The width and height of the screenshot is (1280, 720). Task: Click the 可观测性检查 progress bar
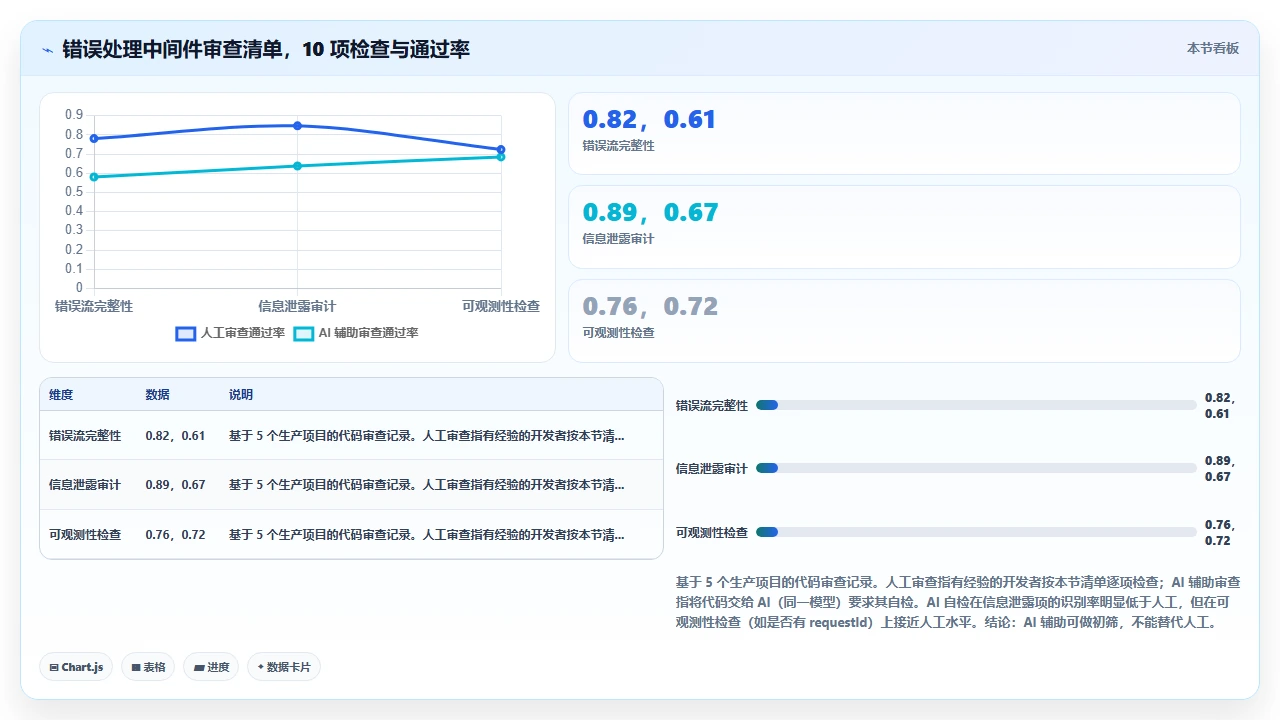(x=976, y=532)
